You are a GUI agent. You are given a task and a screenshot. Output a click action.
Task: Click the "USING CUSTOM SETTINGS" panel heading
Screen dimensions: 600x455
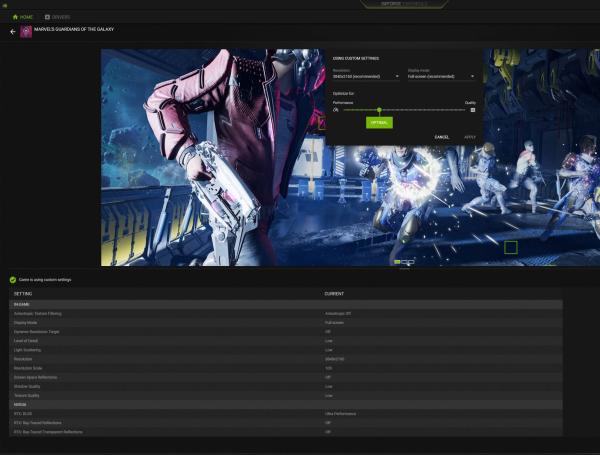[356, 59]
